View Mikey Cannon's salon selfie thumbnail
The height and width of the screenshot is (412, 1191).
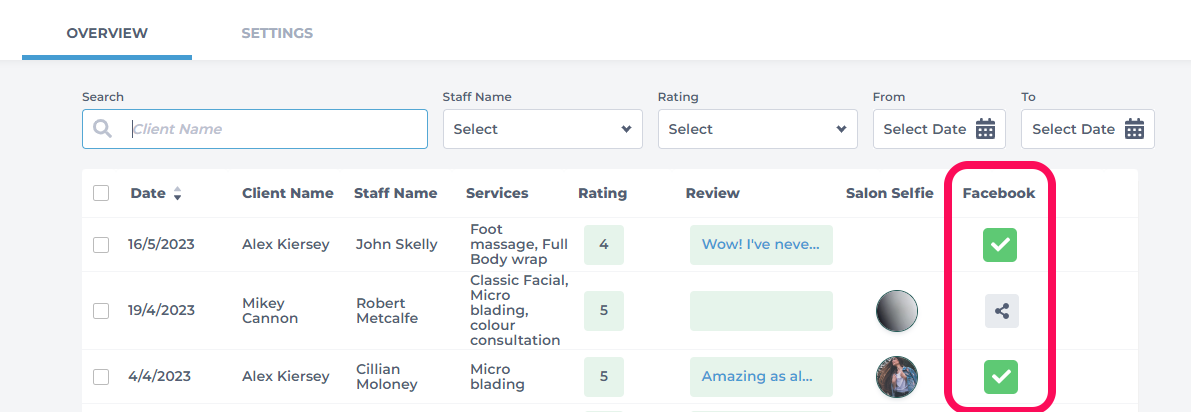(896, 311)
